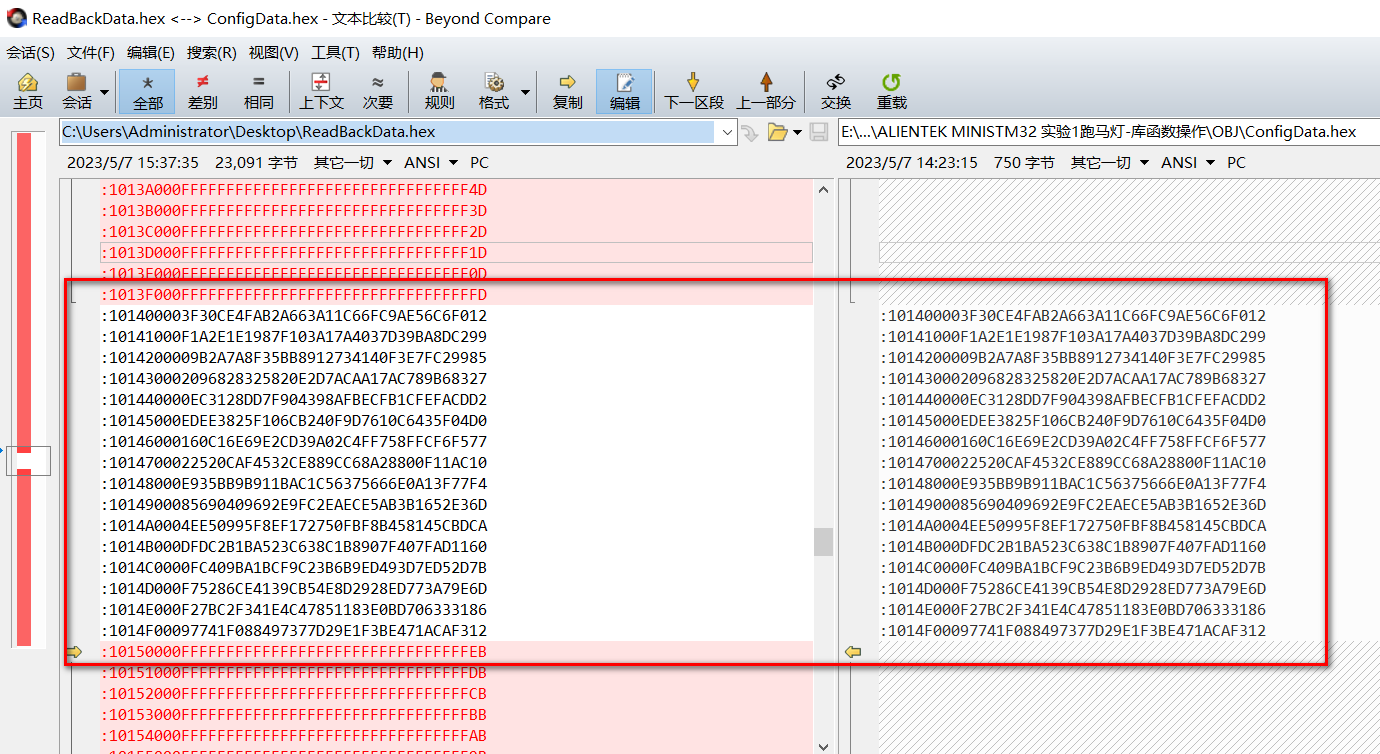Click the 格式 file format icon
Viewport: 1380px width, 754px height.
tap(493, 91)
